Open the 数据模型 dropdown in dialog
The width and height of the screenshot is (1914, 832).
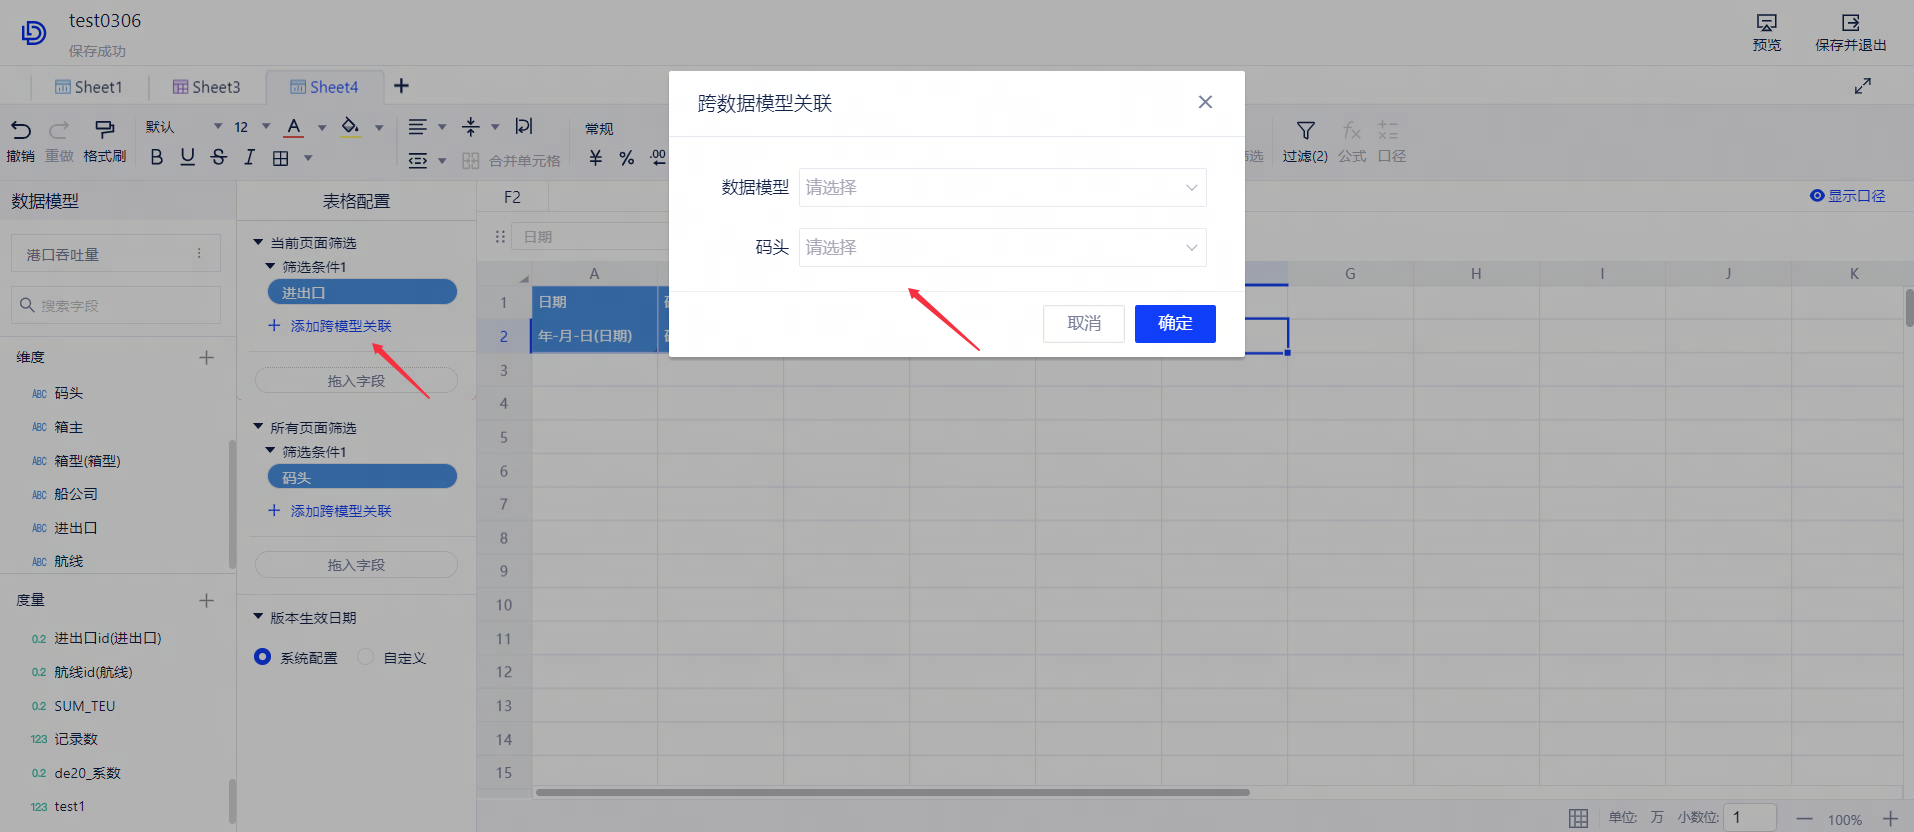(1002, 188)
